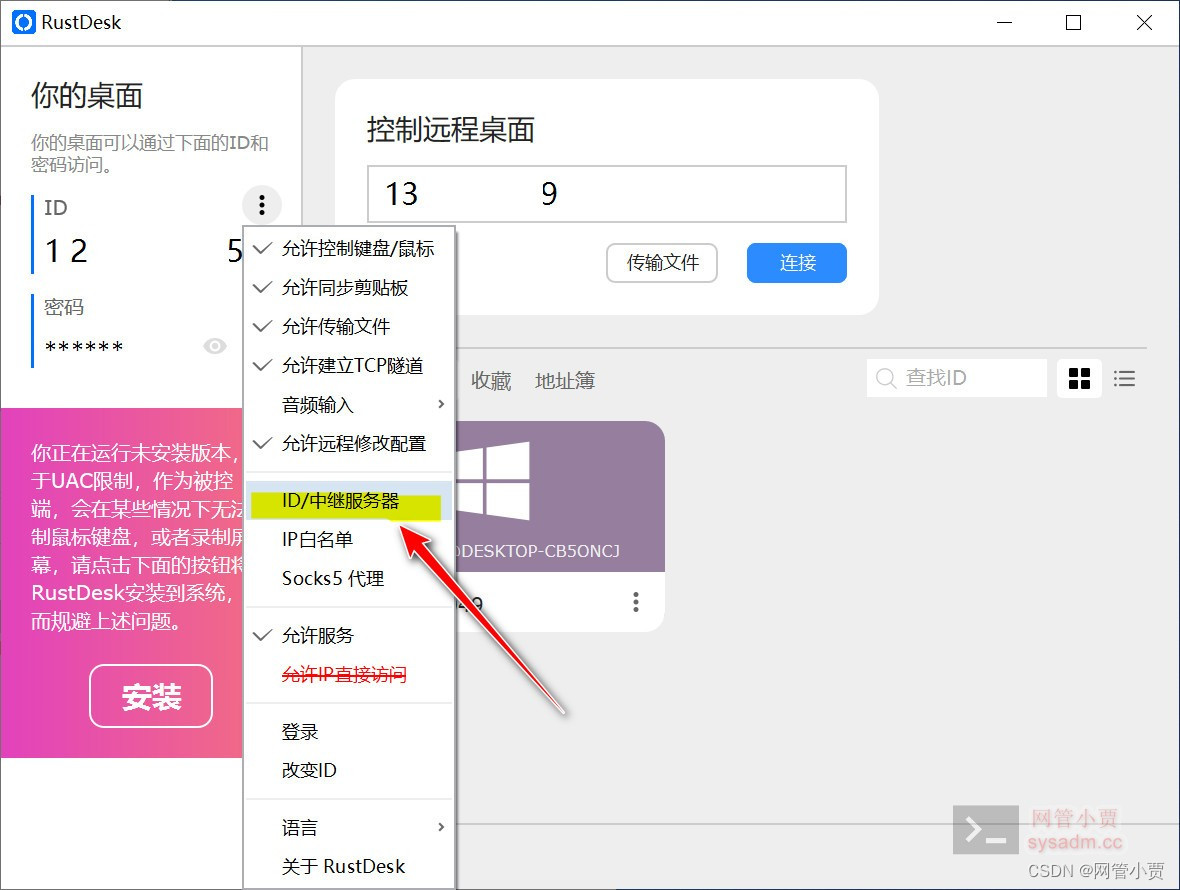Expand the 音频输入 submenu
Image resolution: width=1180 pixels, height=890 pixels.
click(x=350, y=405)
